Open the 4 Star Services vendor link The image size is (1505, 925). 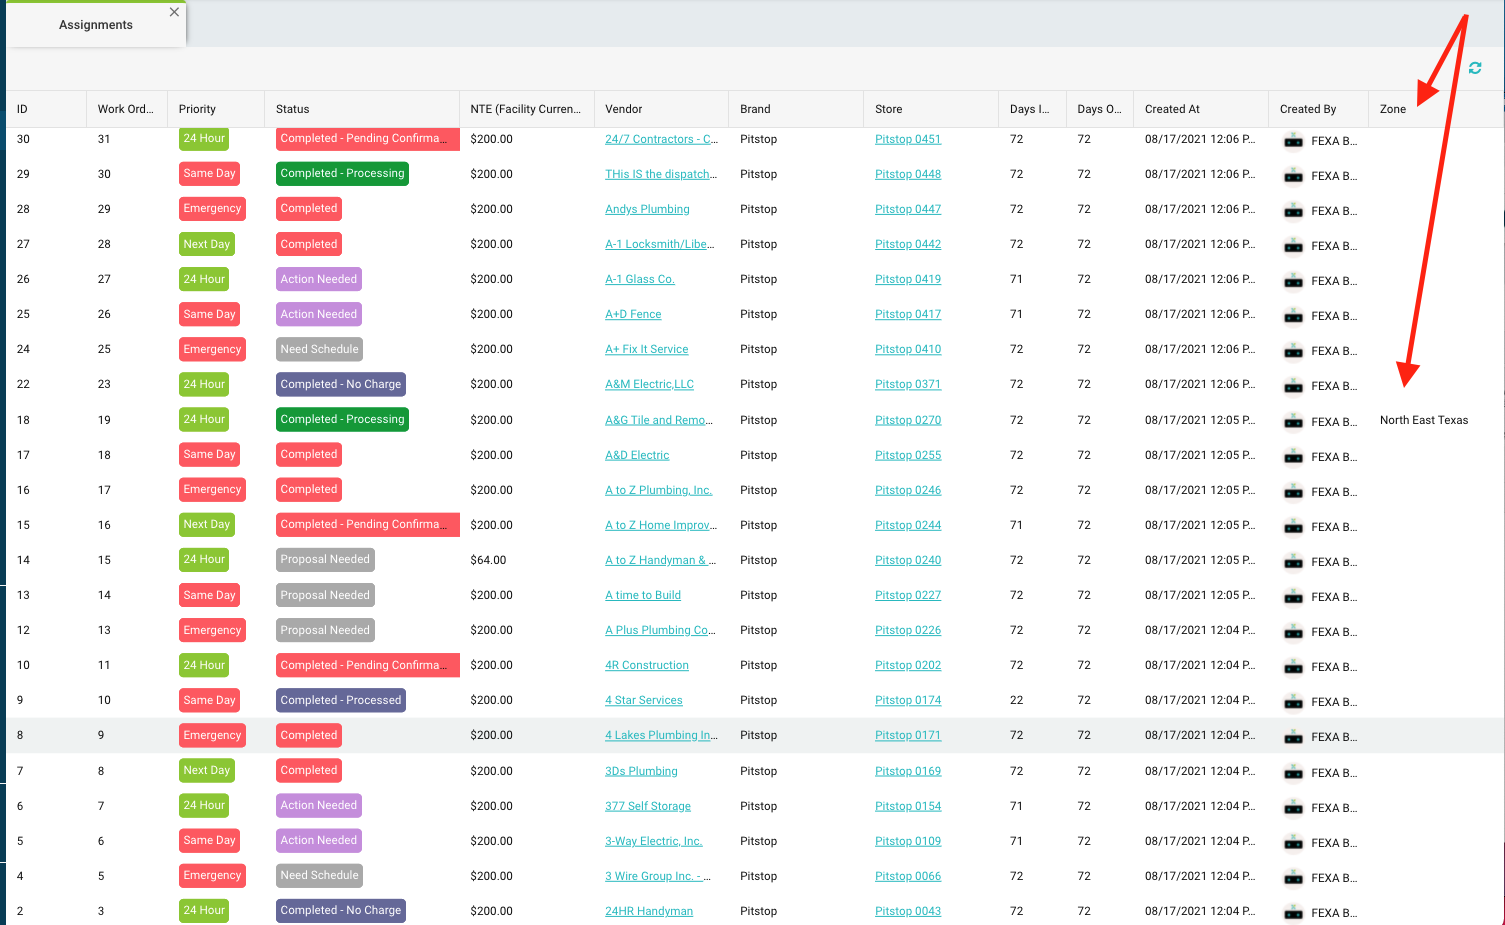[643, 700]
